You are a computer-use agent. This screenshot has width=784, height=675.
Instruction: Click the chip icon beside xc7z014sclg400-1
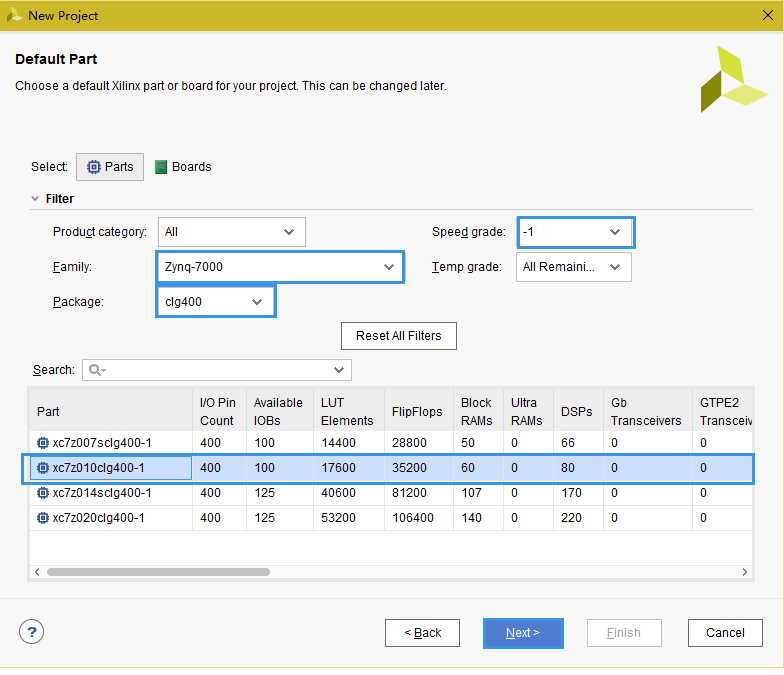point(43,492)
